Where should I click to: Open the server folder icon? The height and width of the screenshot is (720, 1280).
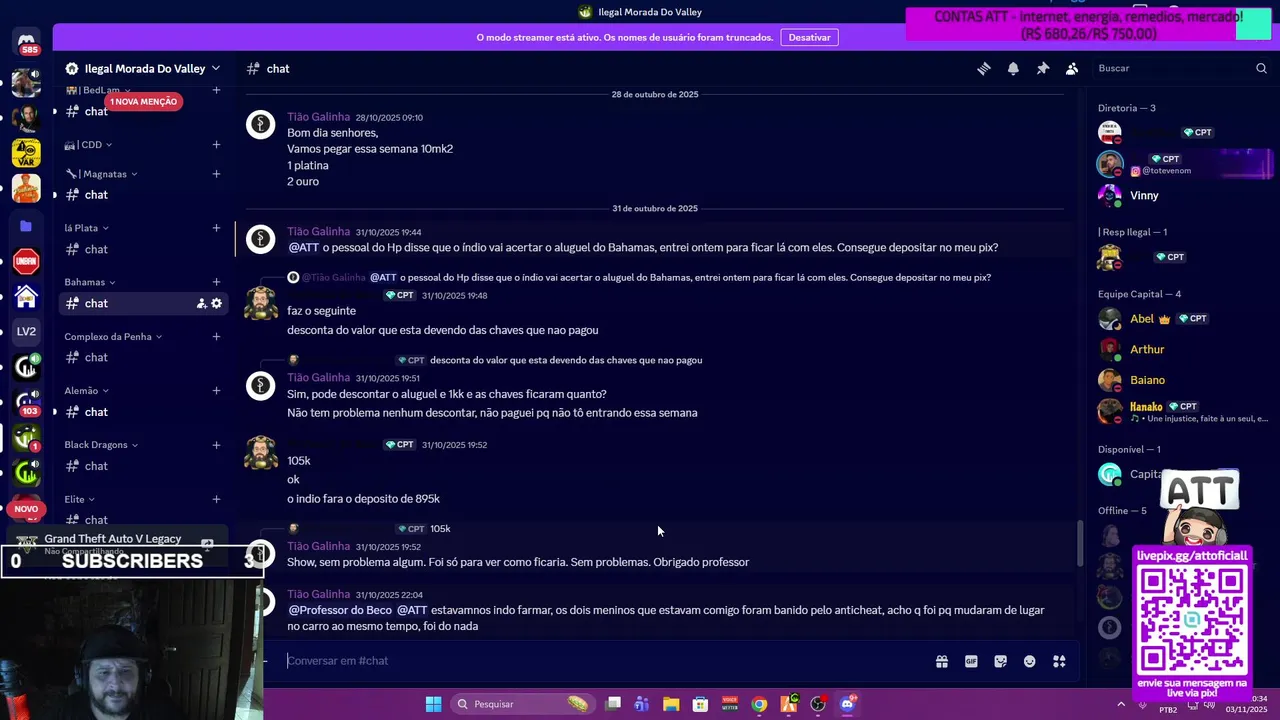click(26, 226)
